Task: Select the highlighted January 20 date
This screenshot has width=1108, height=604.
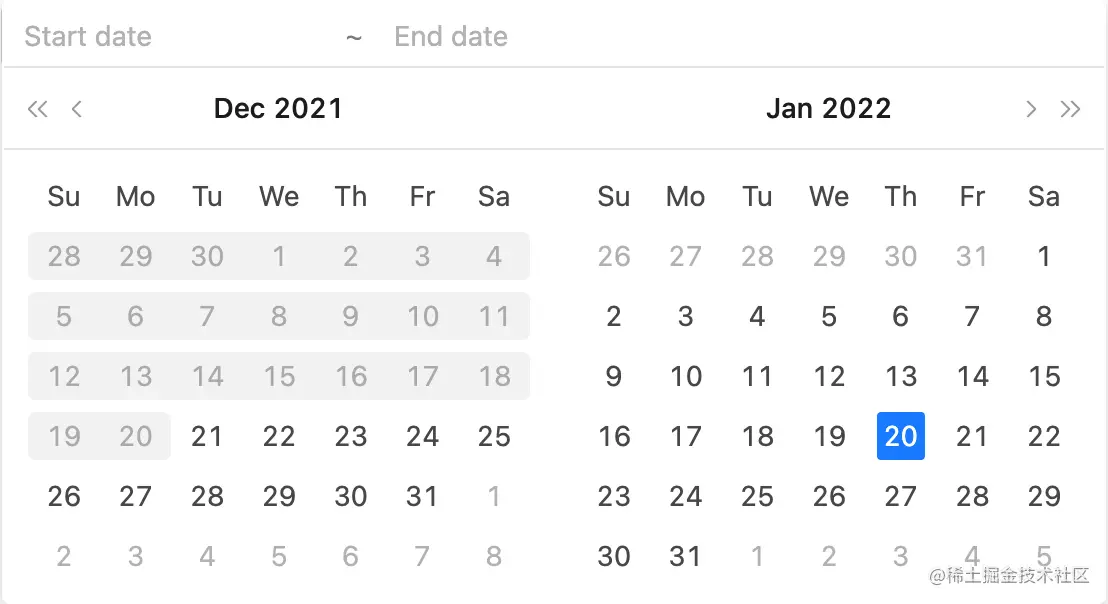Action: (x=900, y=437)
